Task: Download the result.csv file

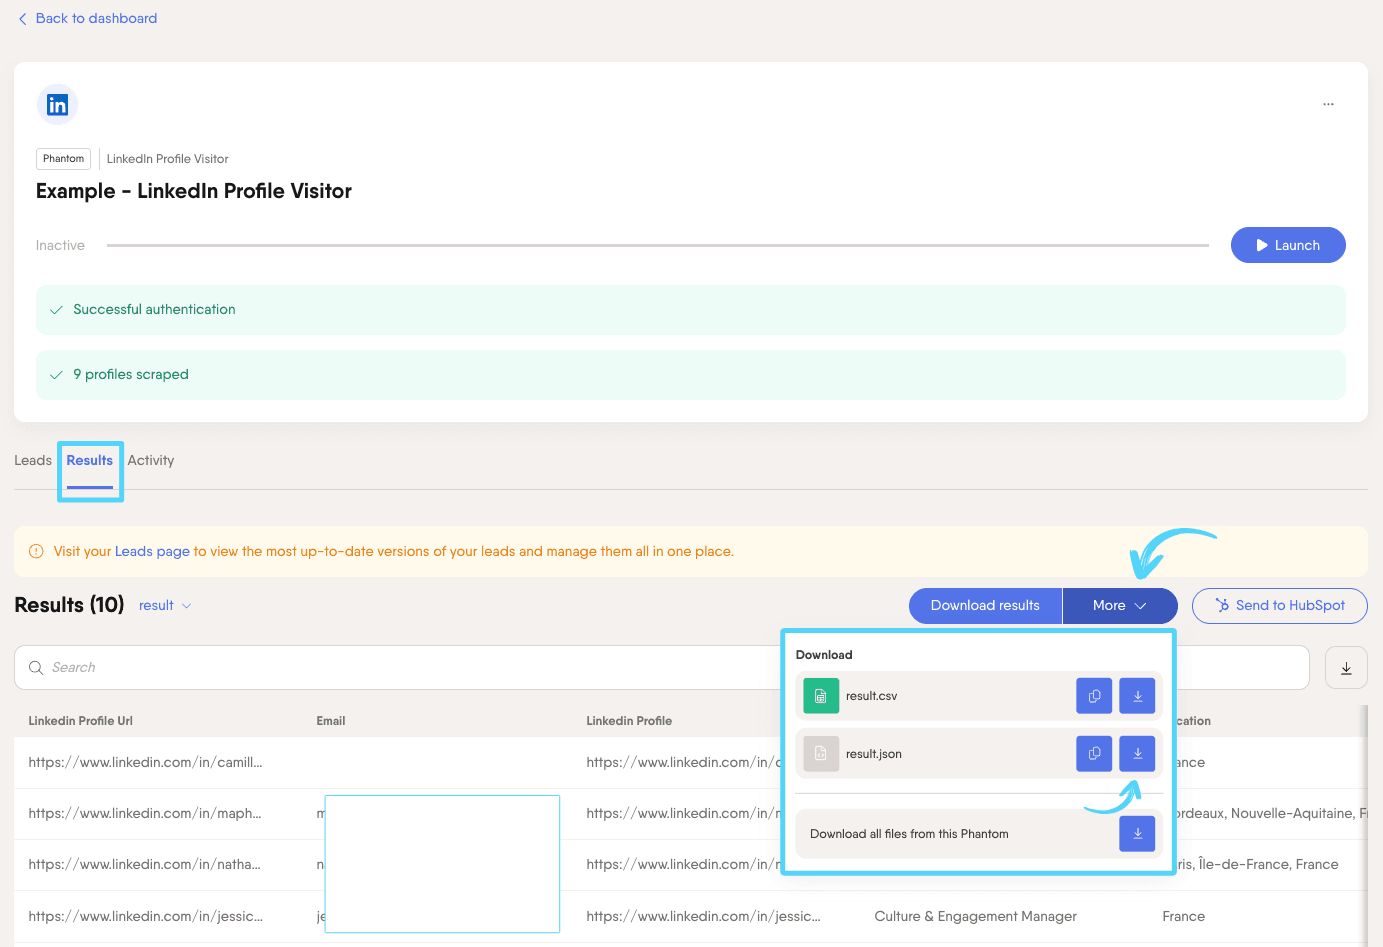Action: coord(1137,696)
